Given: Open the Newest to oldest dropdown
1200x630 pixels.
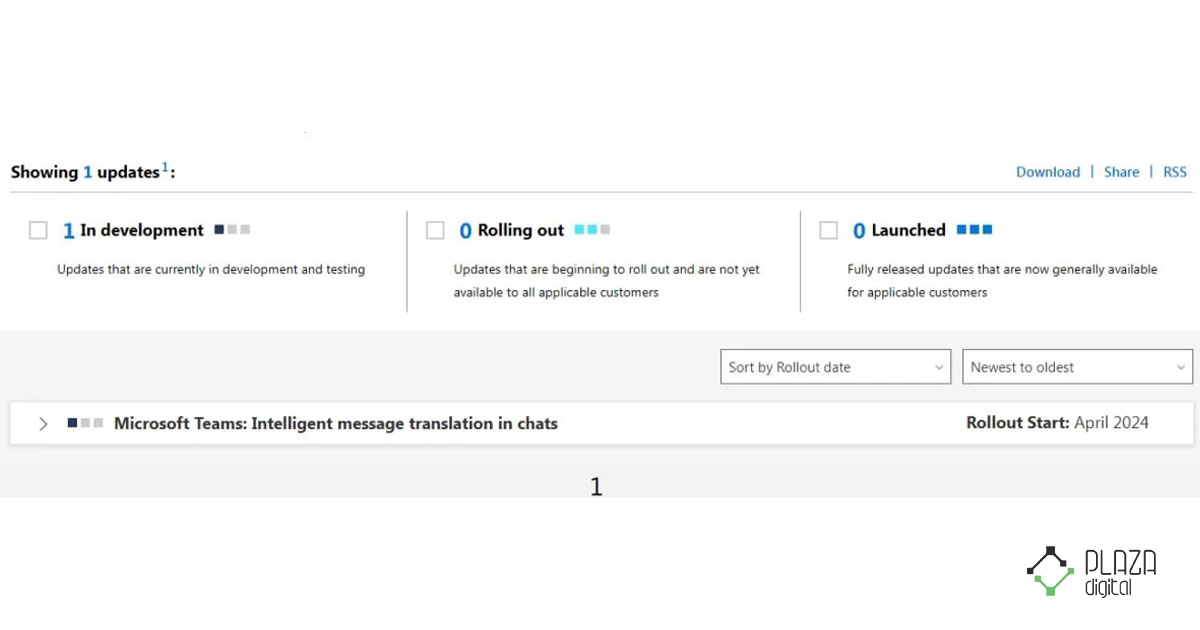Looking at the screenshot, I should 1077,367.
